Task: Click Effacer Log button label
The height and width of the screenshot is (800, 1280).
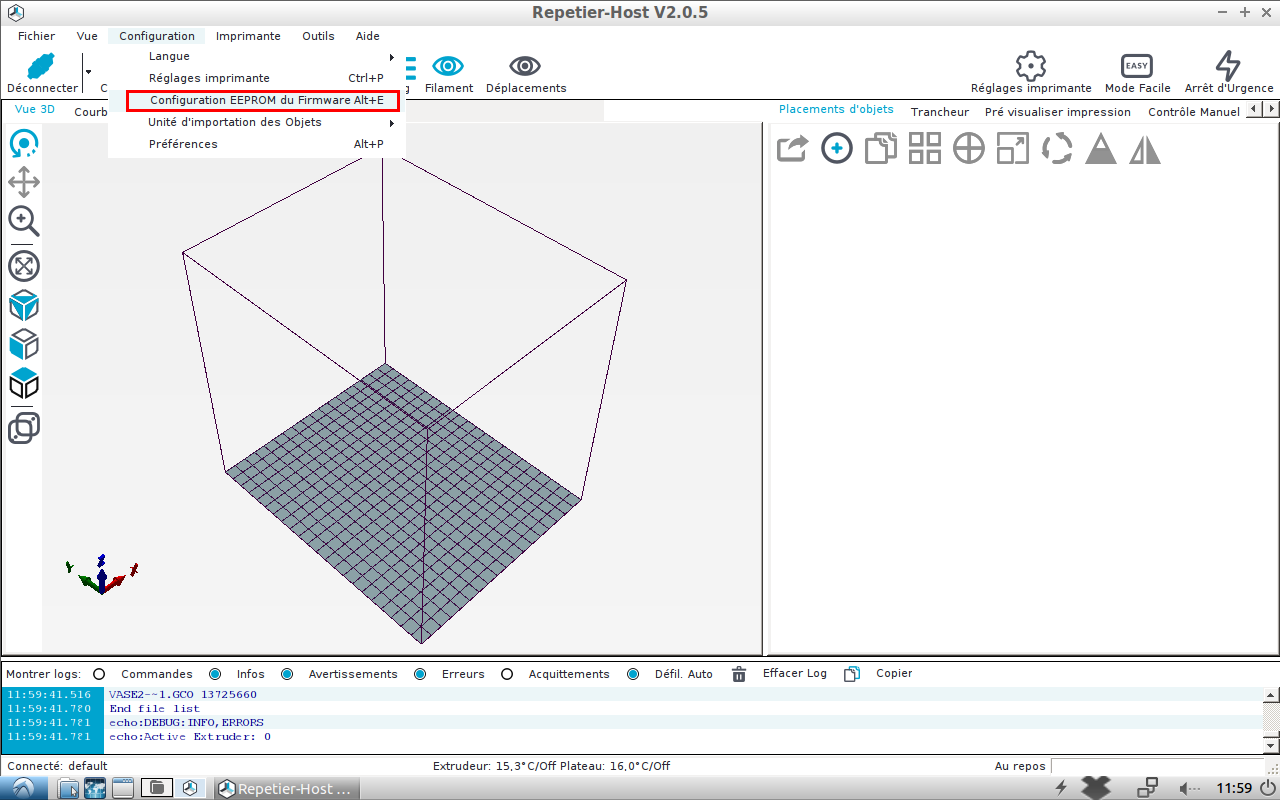Action: (795, 673)
